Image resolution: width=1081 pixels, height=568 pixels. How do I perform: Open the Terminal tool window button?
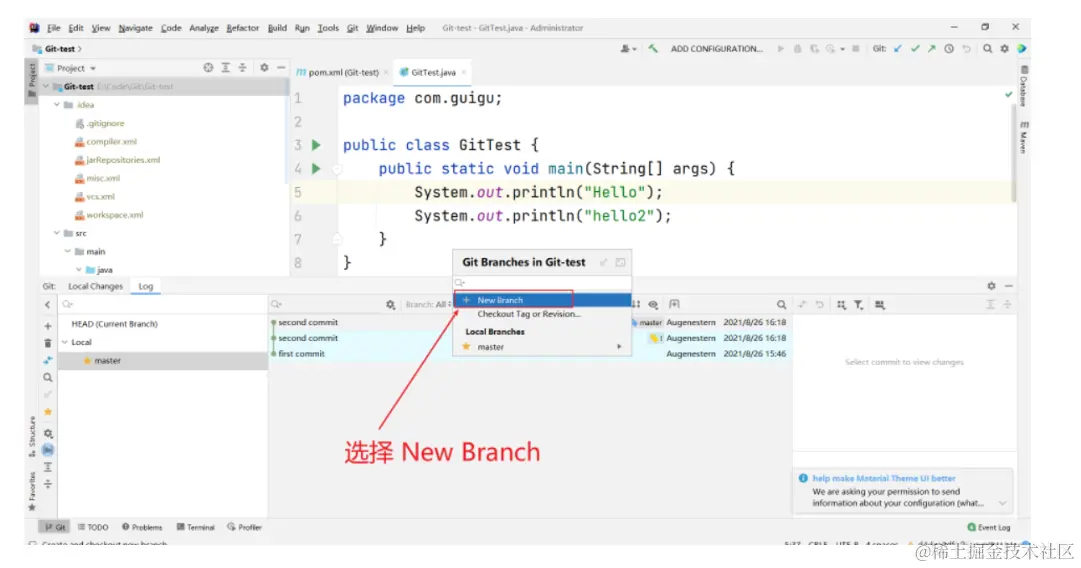click(195, 527)
